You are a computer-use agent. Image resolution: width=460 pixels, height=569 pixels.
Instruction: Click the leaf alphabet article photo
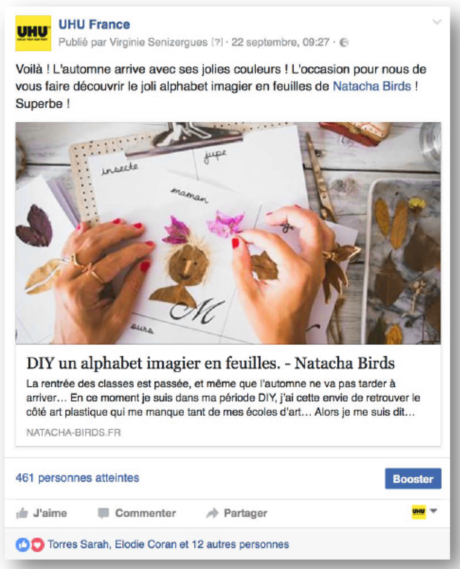[x=228, y=233]
